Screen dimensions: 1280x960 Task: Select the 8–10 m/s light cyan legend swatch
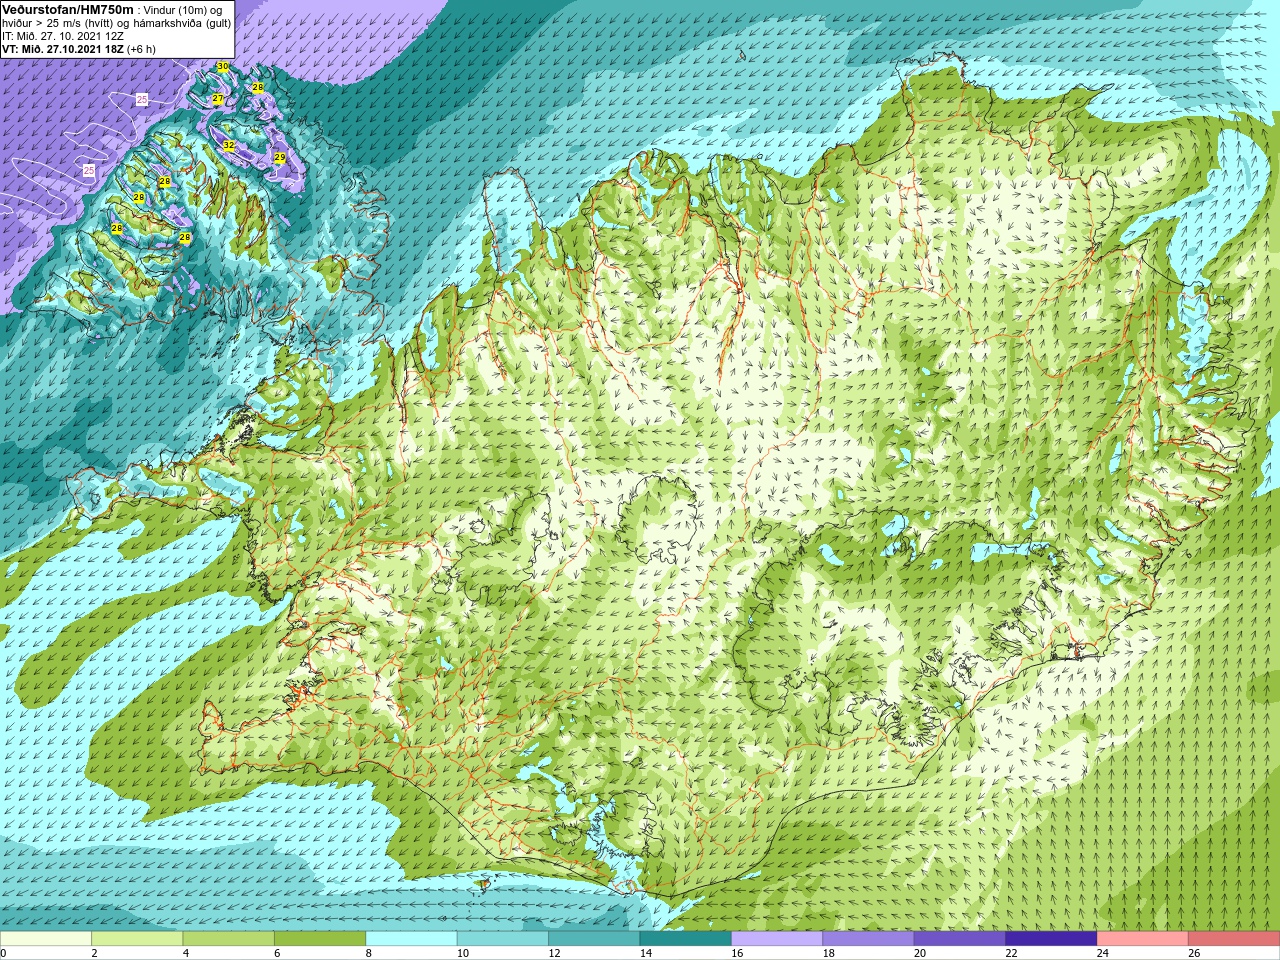tap(412, 939)
